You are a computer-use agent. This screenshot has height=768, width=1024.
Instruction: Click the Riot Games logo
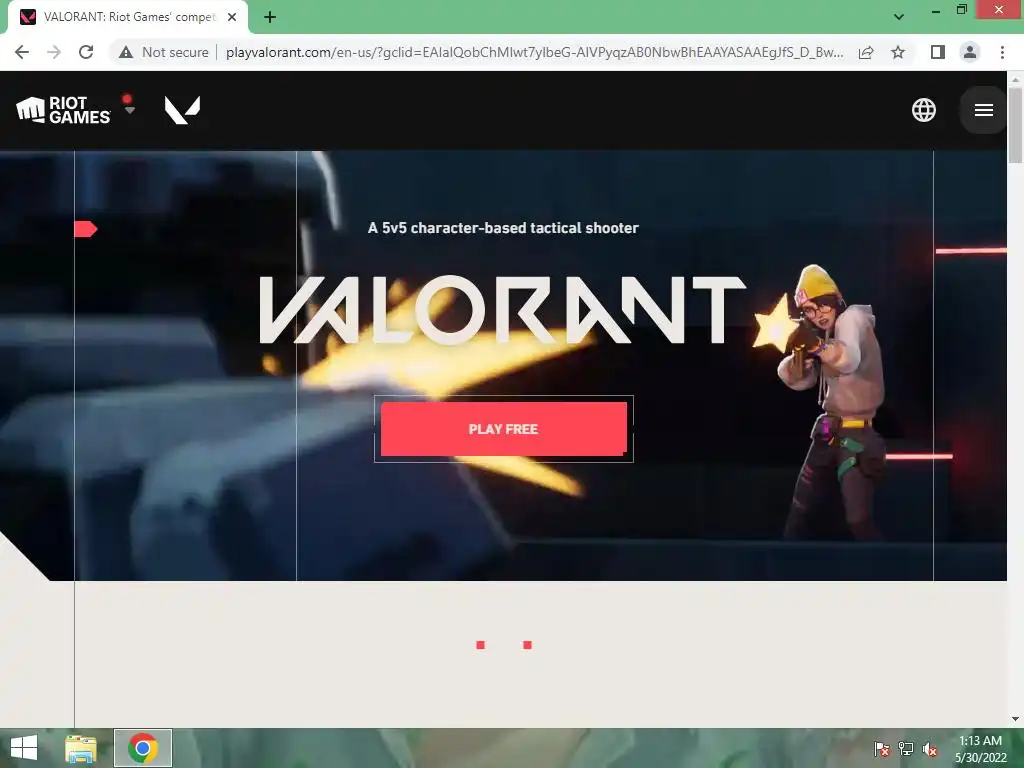pos(63,110)
